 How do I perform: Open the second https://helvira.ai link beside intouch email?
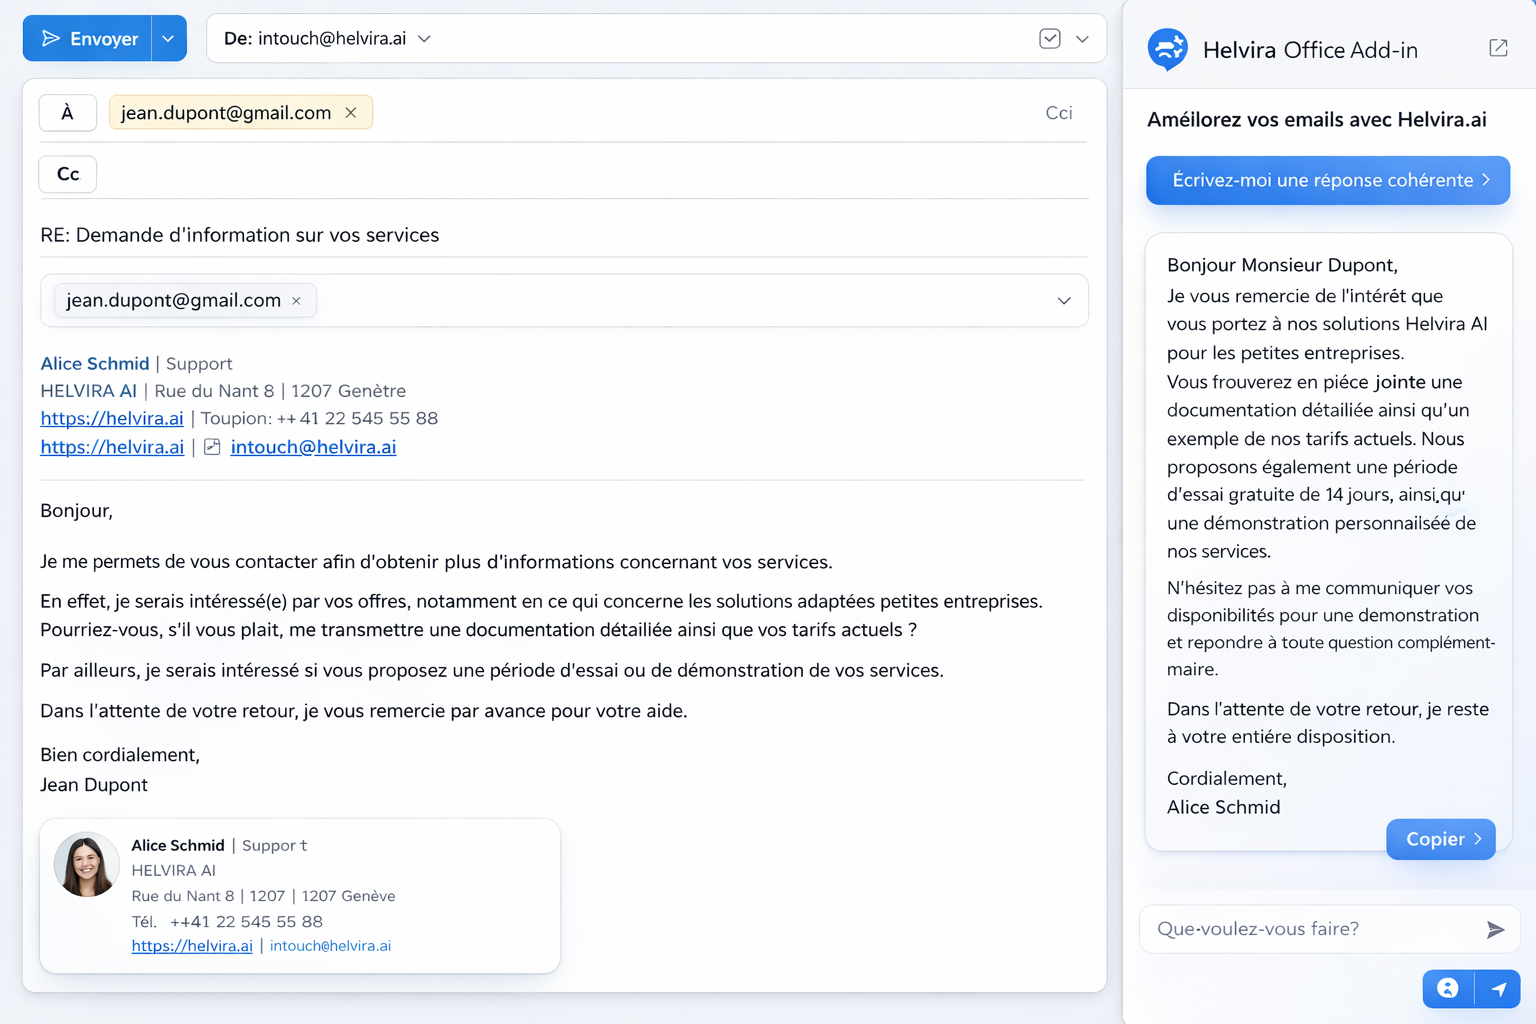112,447
